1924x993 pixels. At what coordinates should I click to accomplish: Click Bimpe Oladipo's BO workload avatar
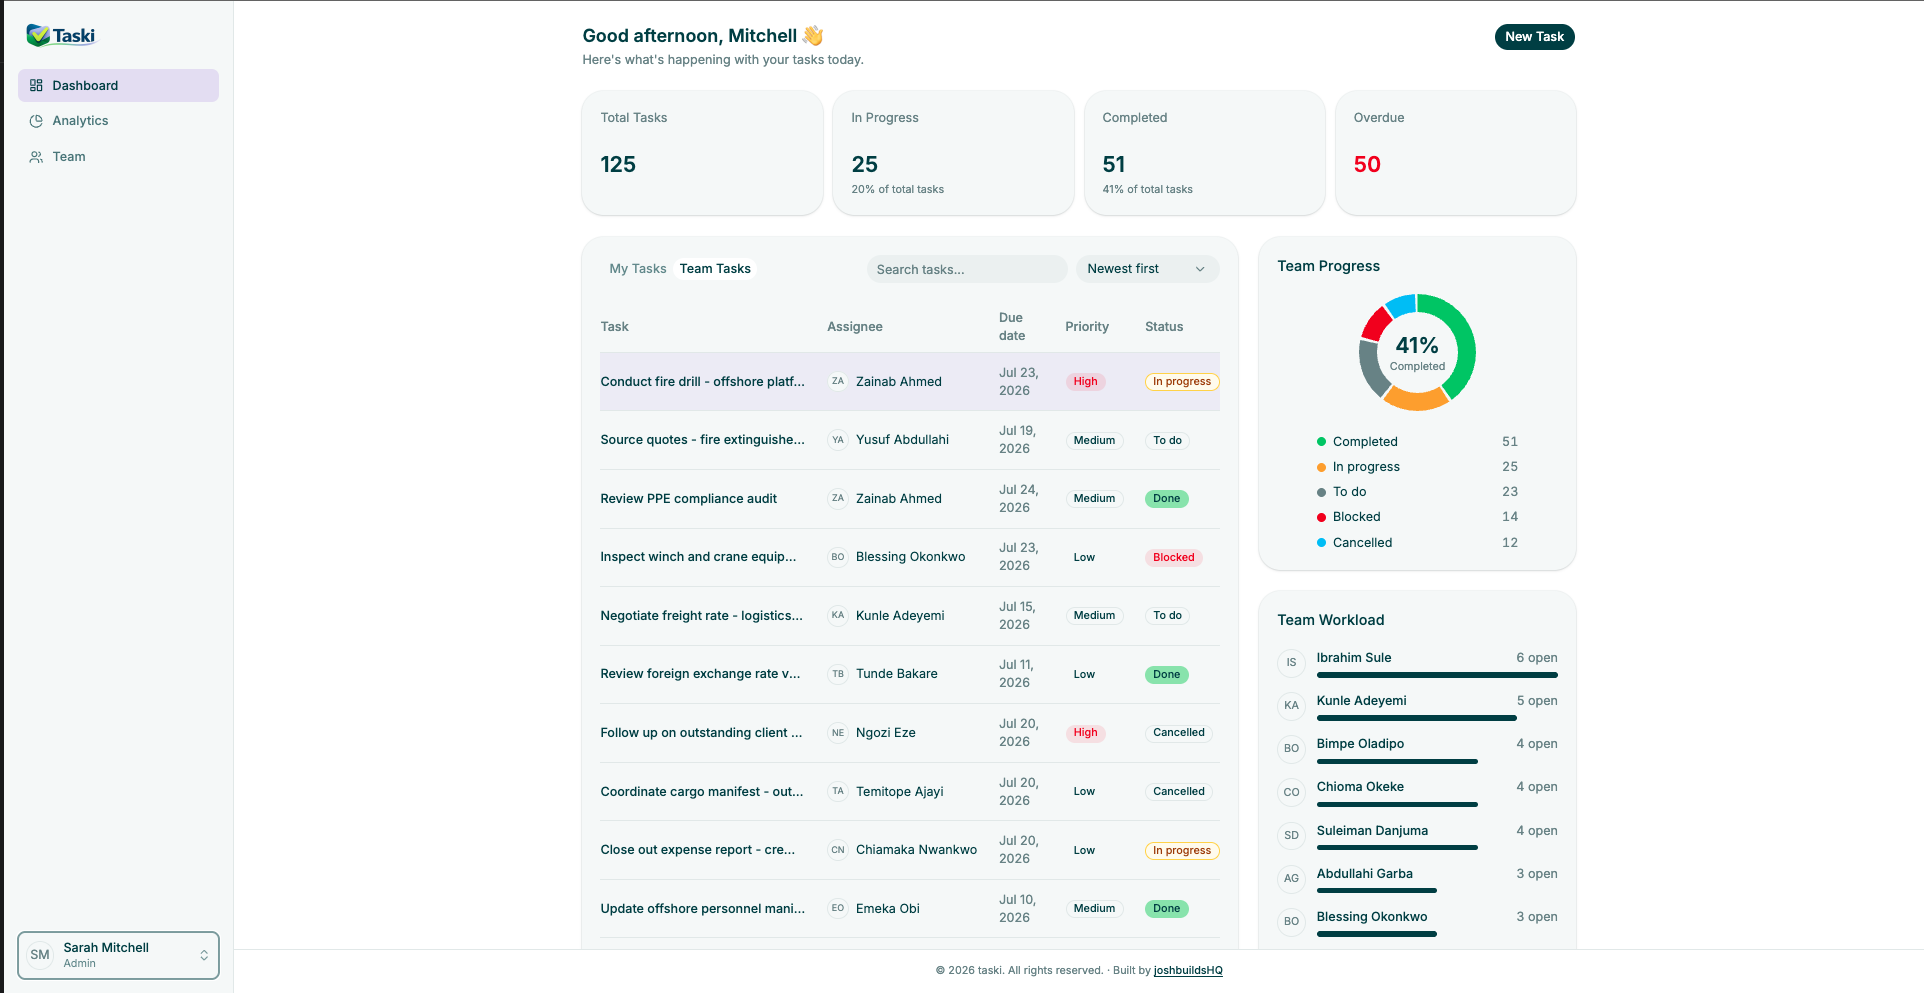tap(1292, 748)
